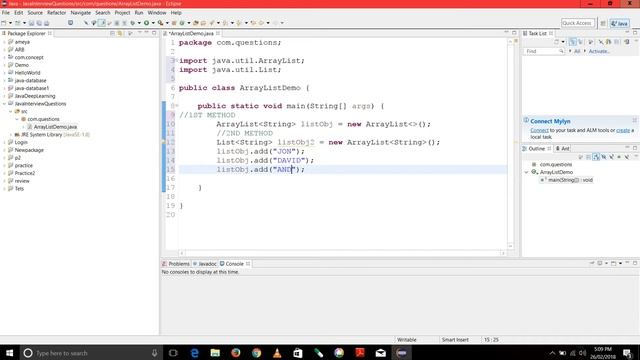Click the Debug bug icon in toolbar

coord(133,23)
